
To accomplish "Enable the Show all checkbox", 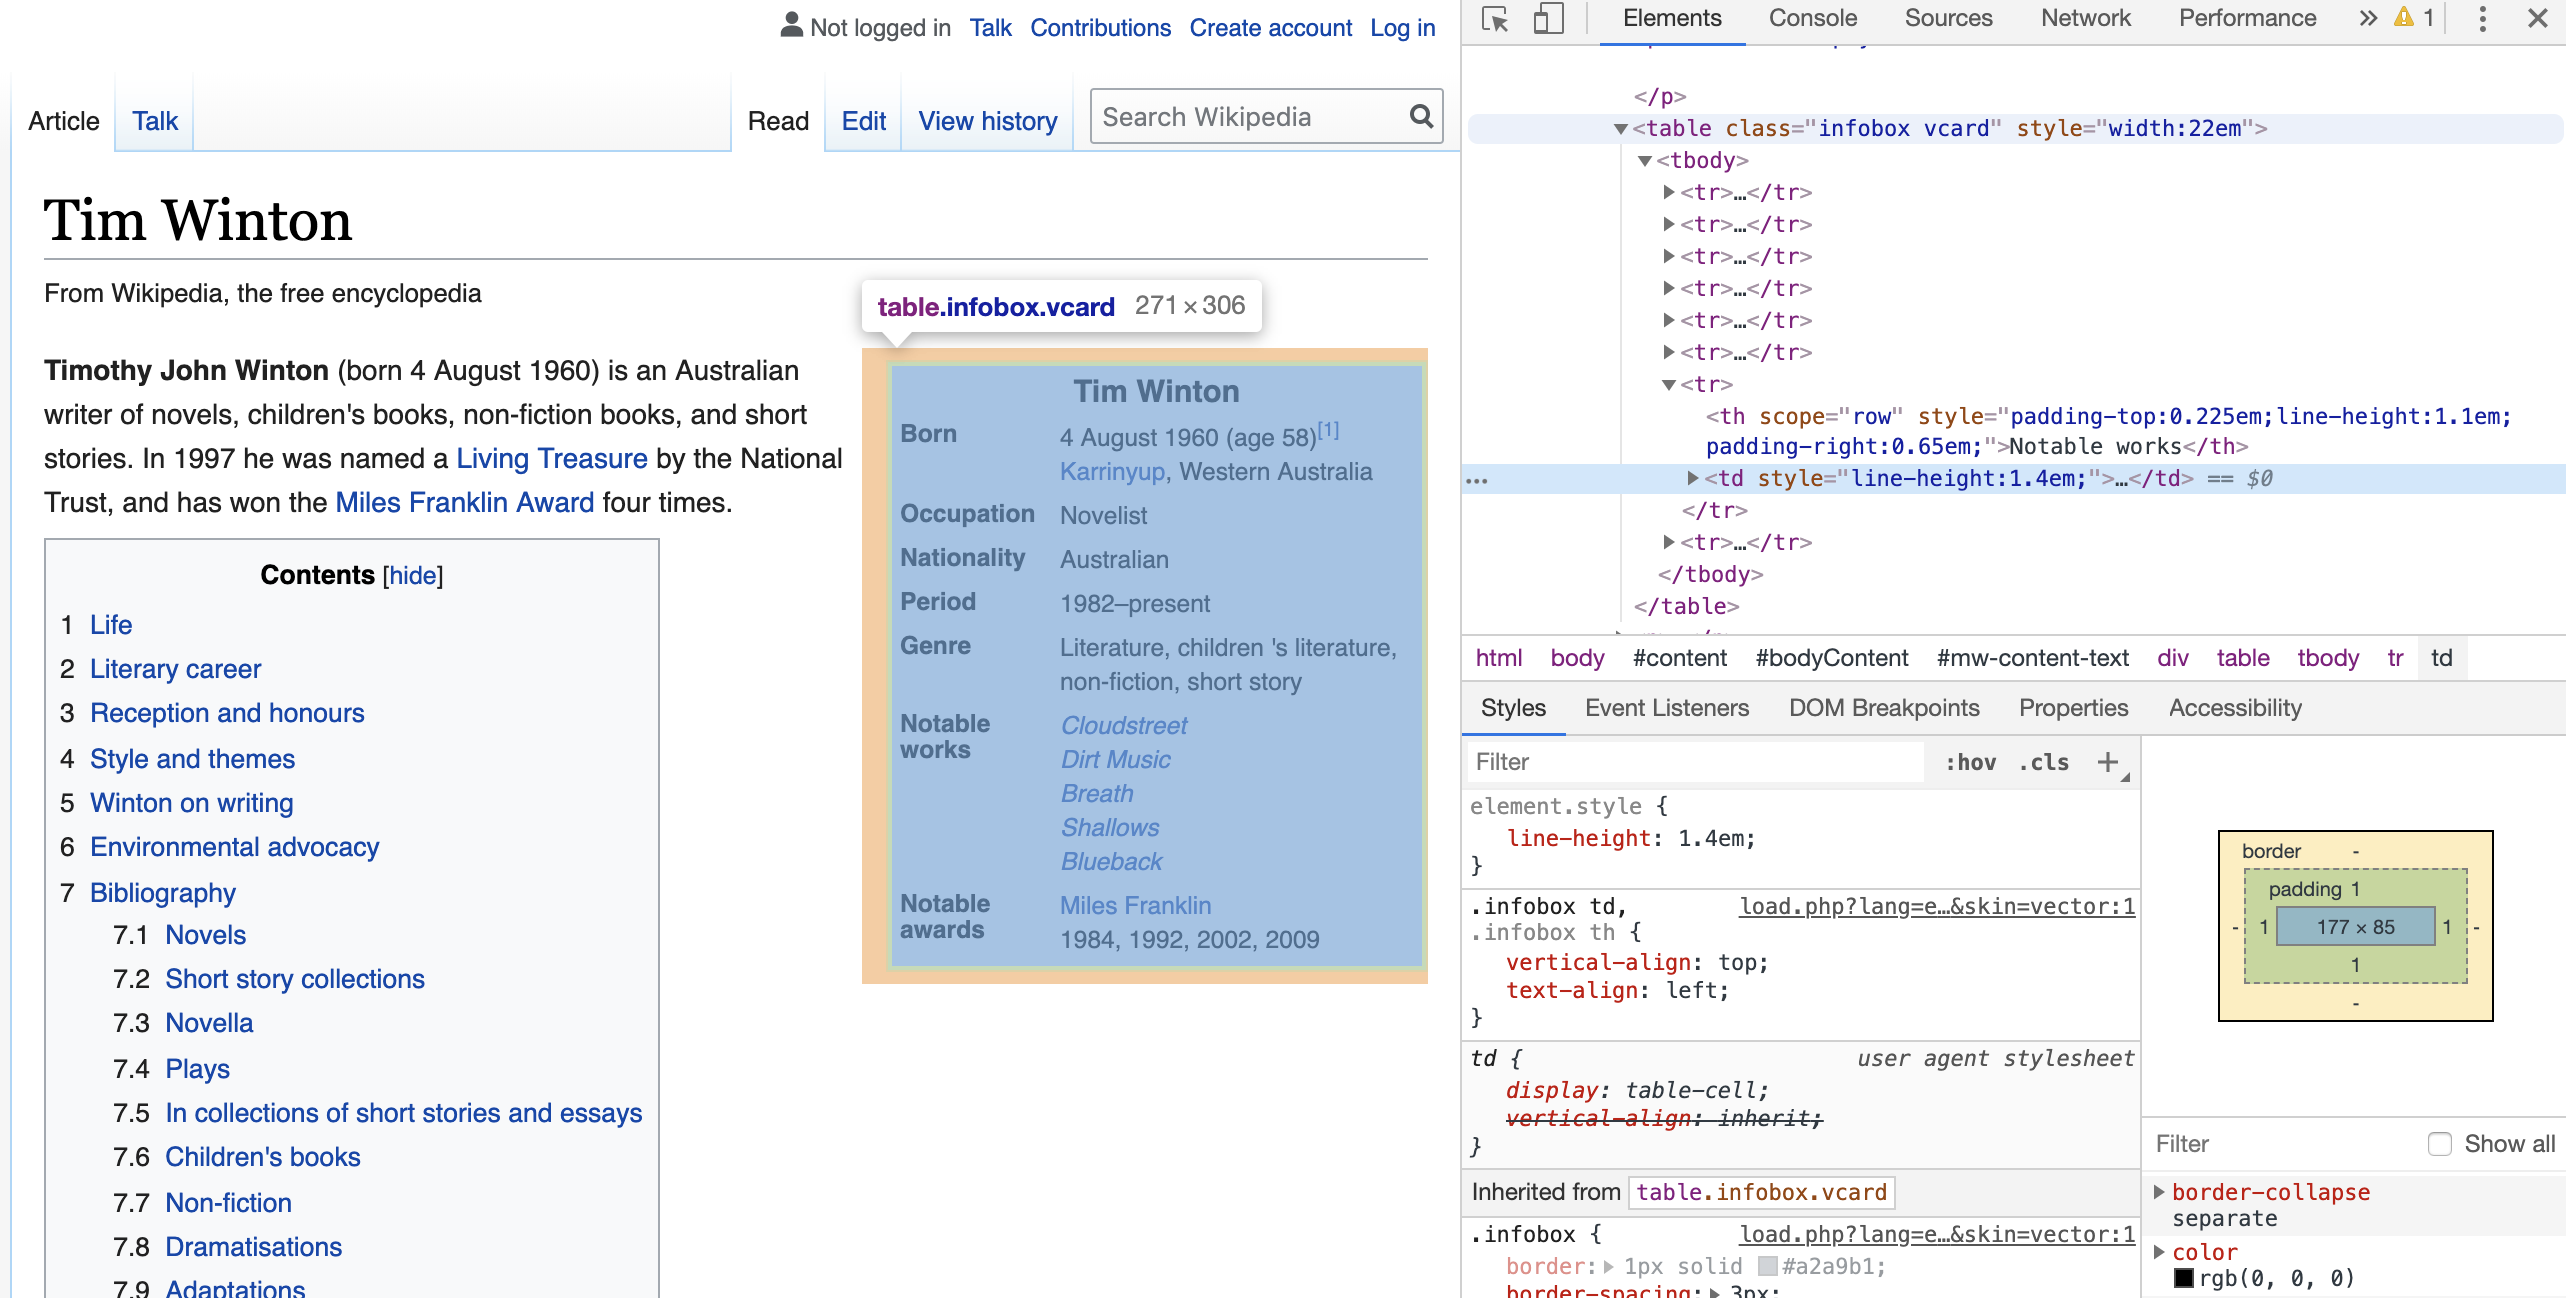I will click(x=2440, y=1144).
